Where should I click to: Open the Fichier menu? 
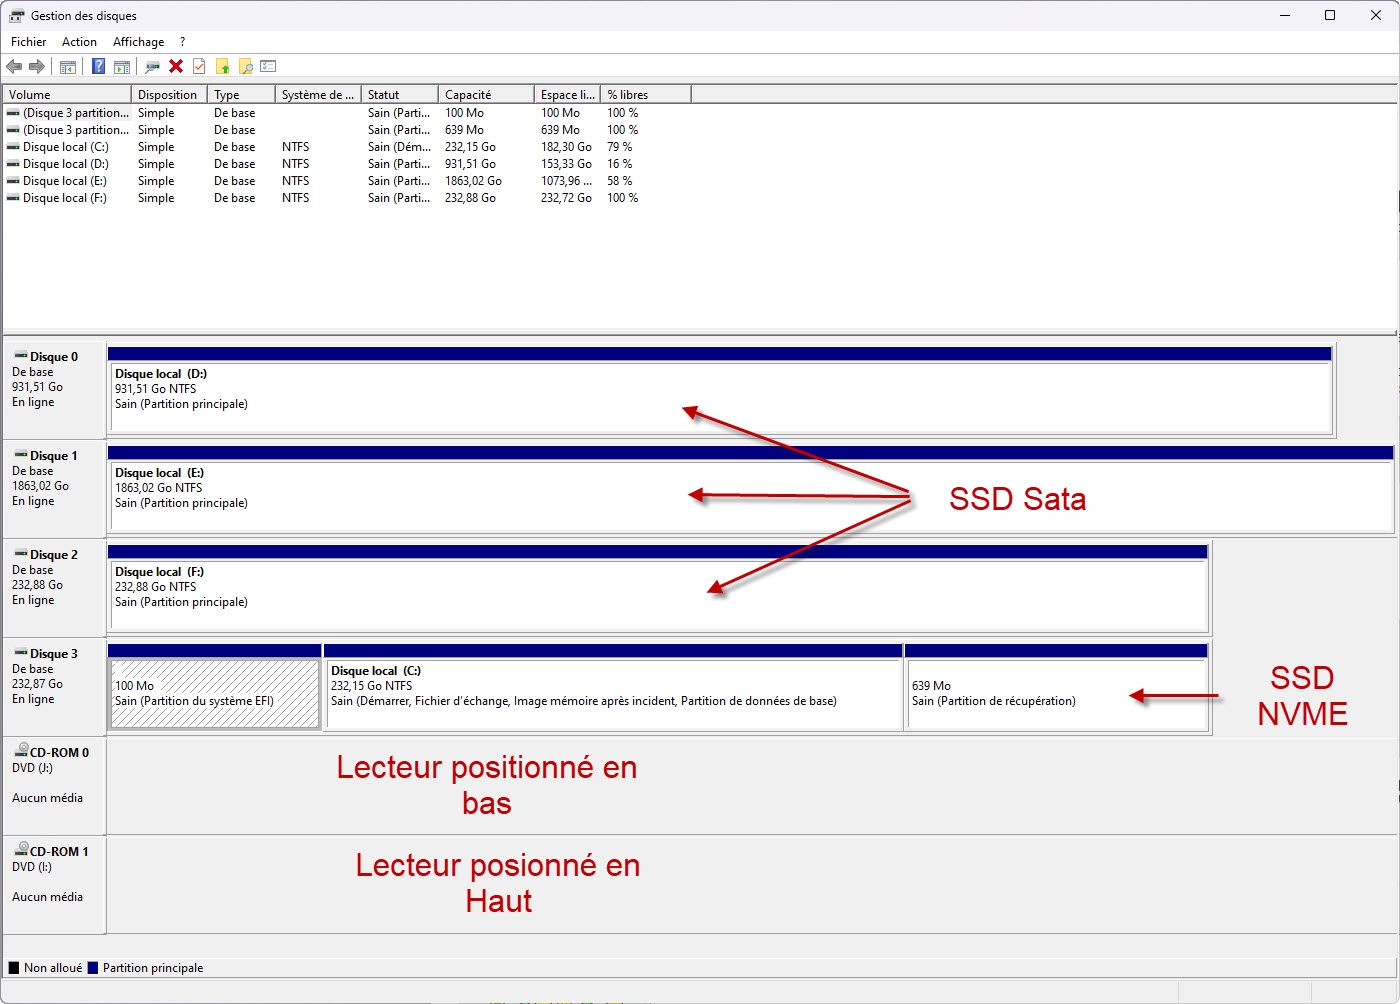point(28,42)
